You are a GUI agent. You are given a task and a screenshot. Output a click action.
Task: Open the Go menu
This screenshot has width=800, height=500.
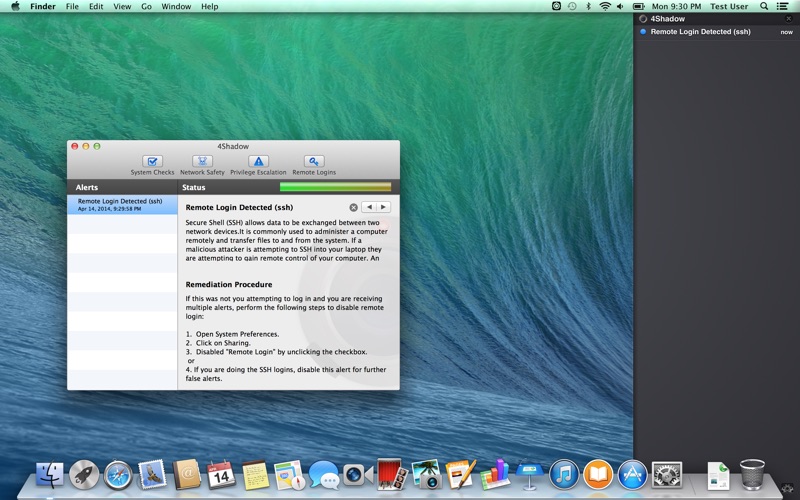click(x=146, y=6)
